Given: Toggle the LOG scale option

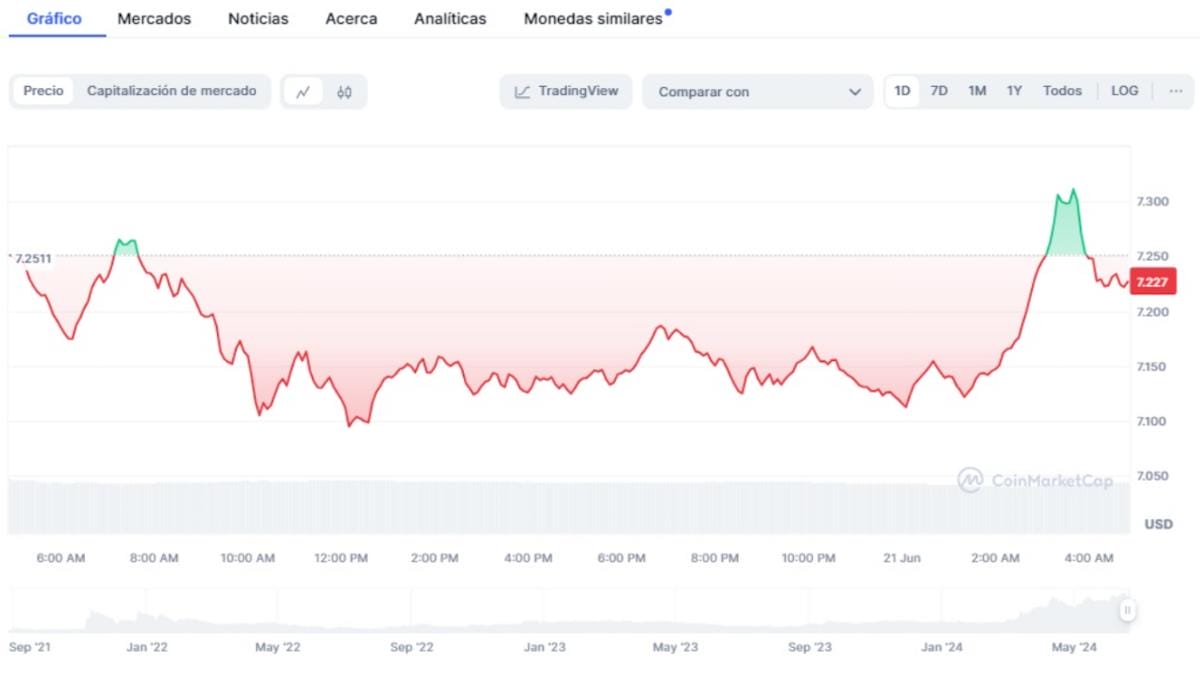Looking at the screenshot, I should (x=1124, y=91).
